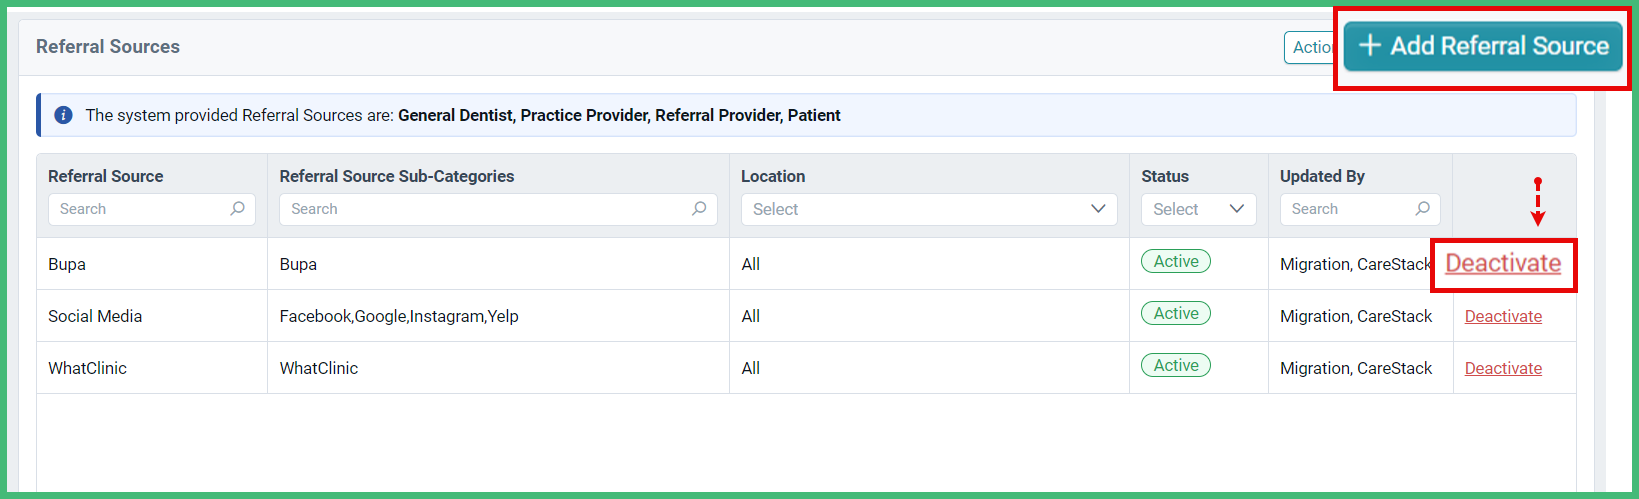Click the Active status badge for Bupa
1639x499 pixels.
coord(1176,261)
